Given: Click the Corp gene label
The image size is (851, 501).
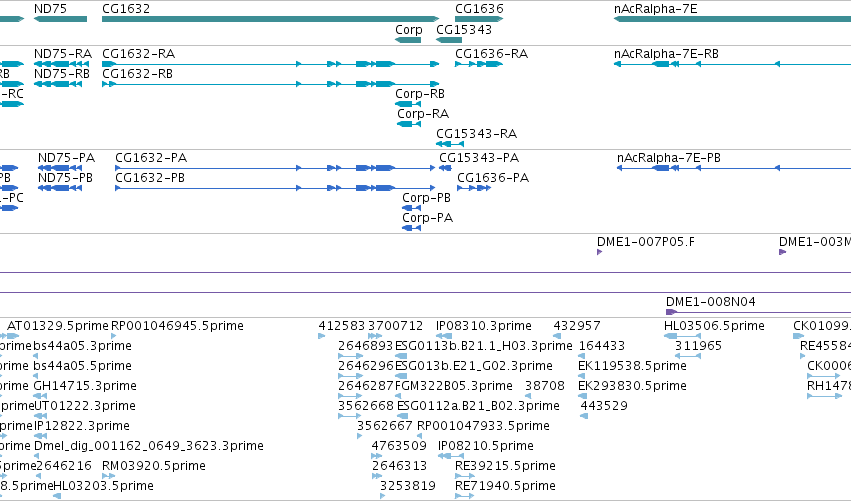Looking at the screenshot, I should [409, 30].
